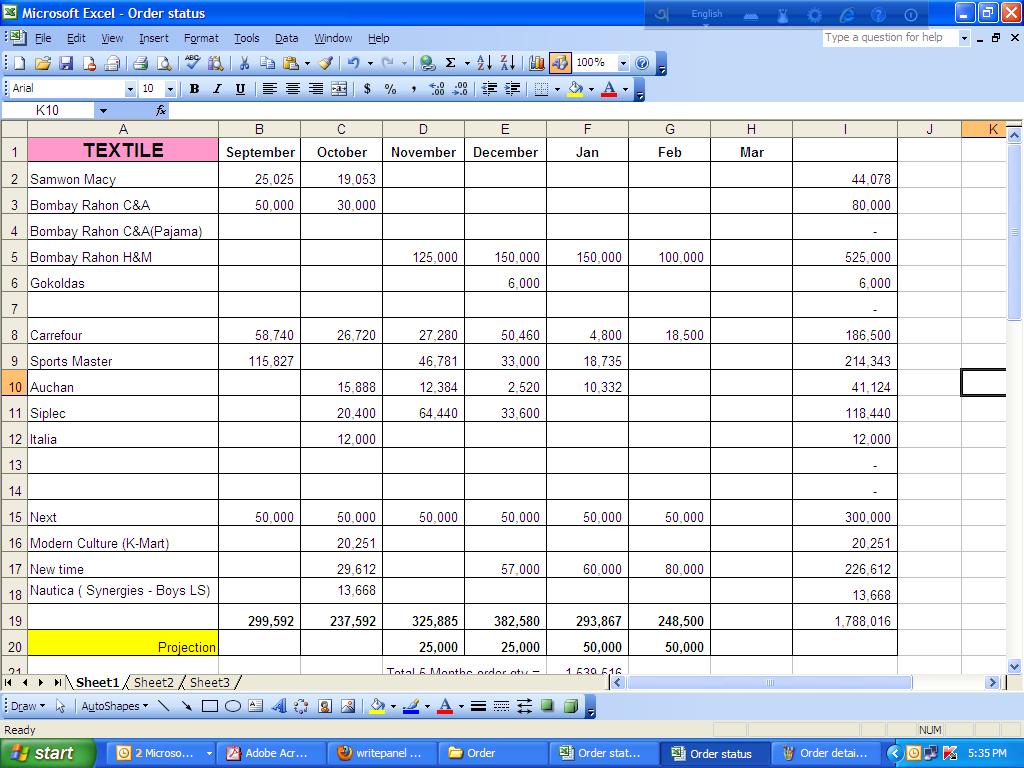Increase decimal places
Screen dimensions: 1024x768
pos(437,89)
